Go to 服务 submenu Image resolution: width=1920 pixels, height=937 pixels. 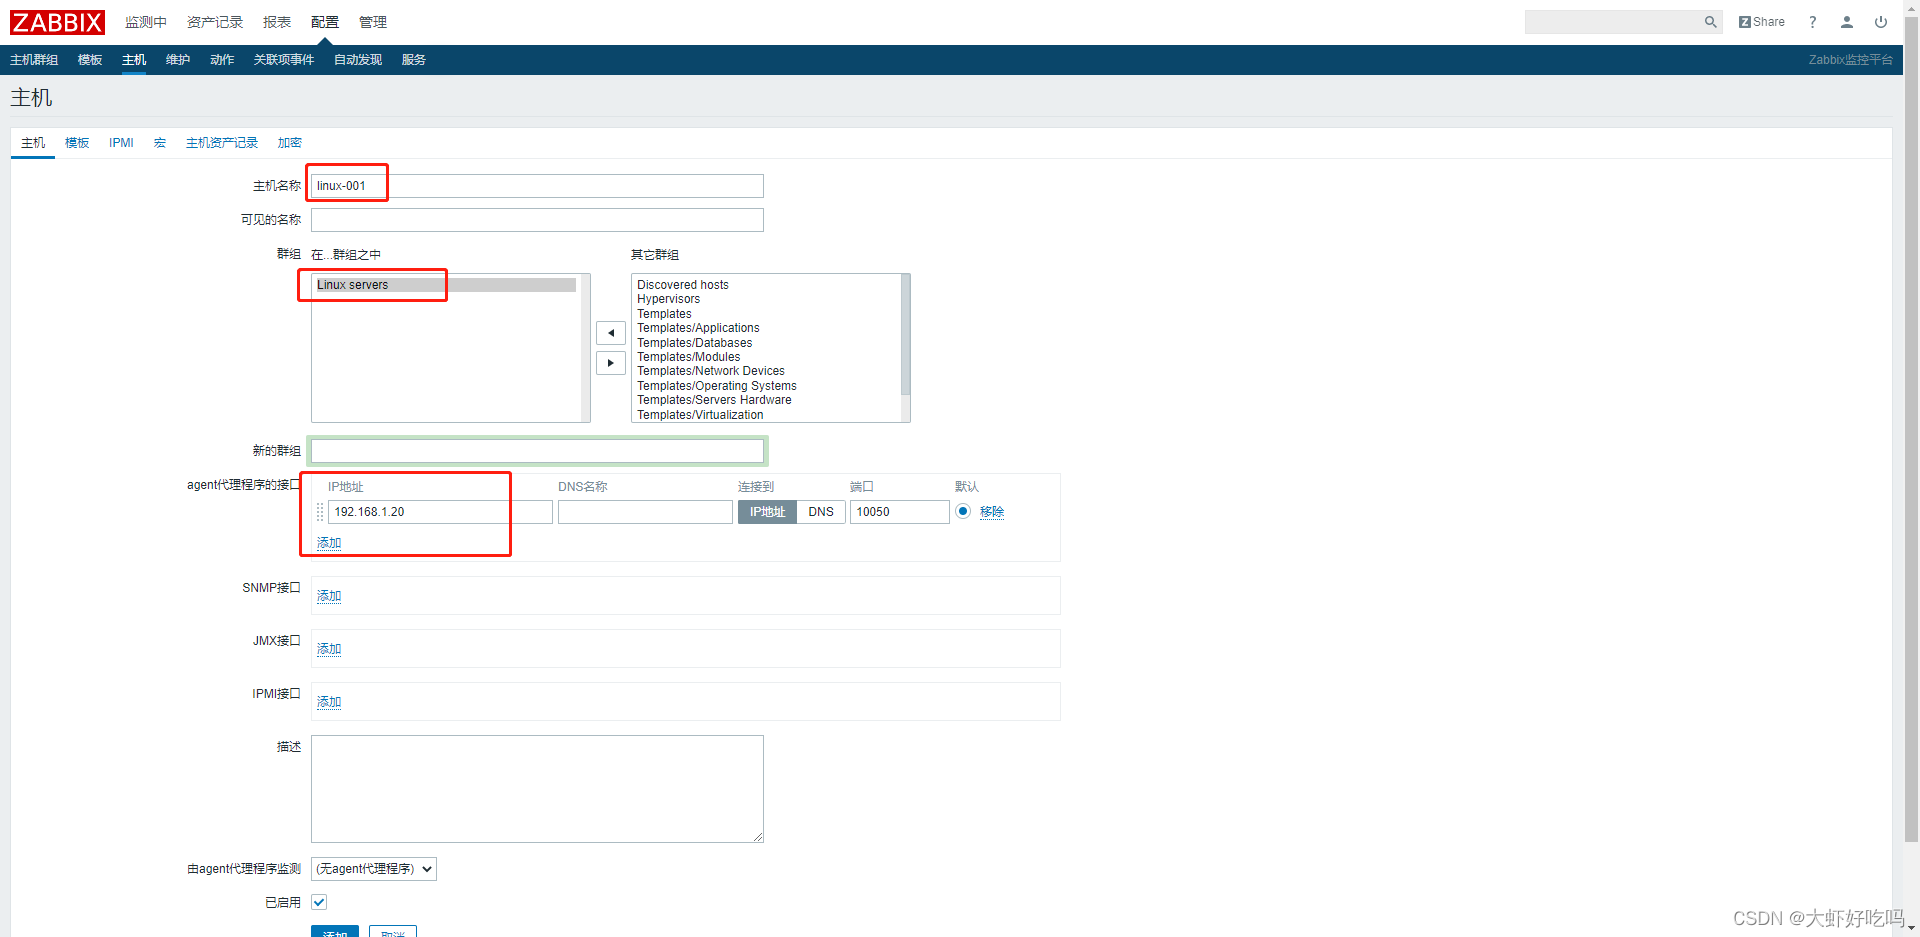point(414,60)
